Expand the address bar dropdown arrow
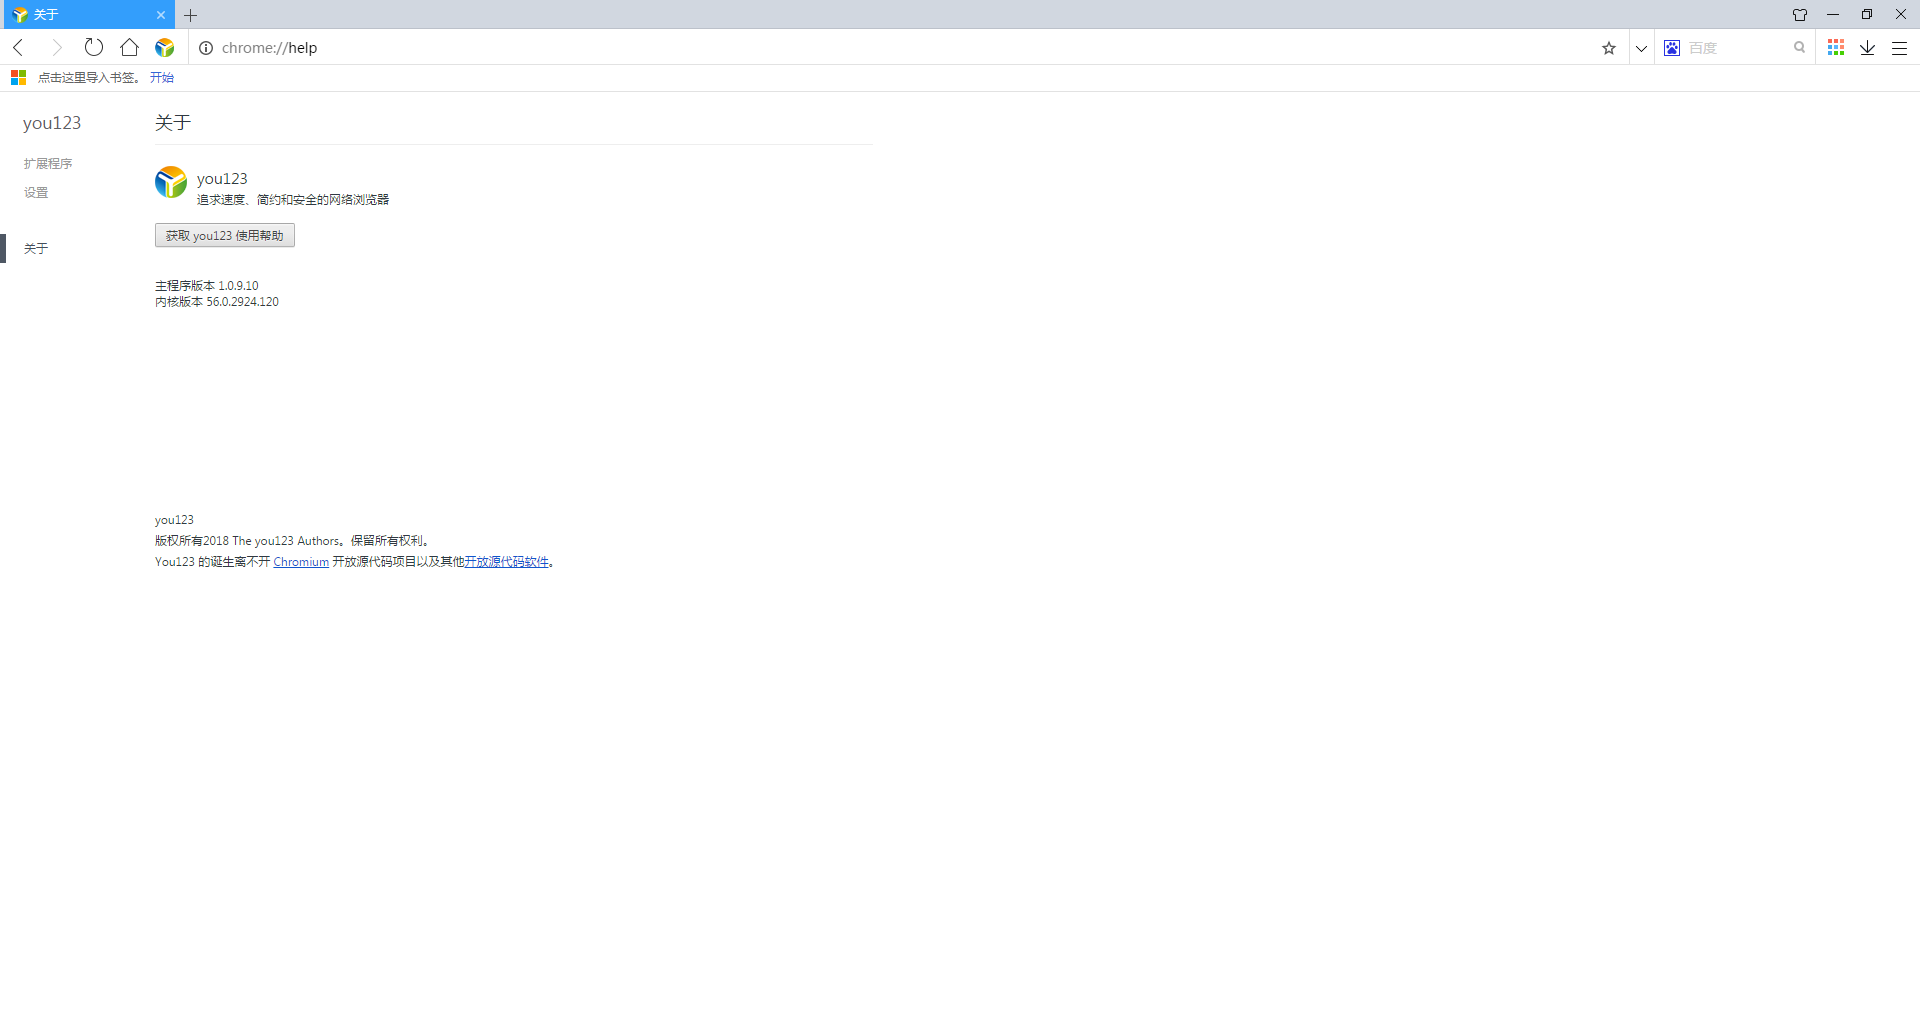This screenshot has width=1920, height=1034. pos(1641,48)
